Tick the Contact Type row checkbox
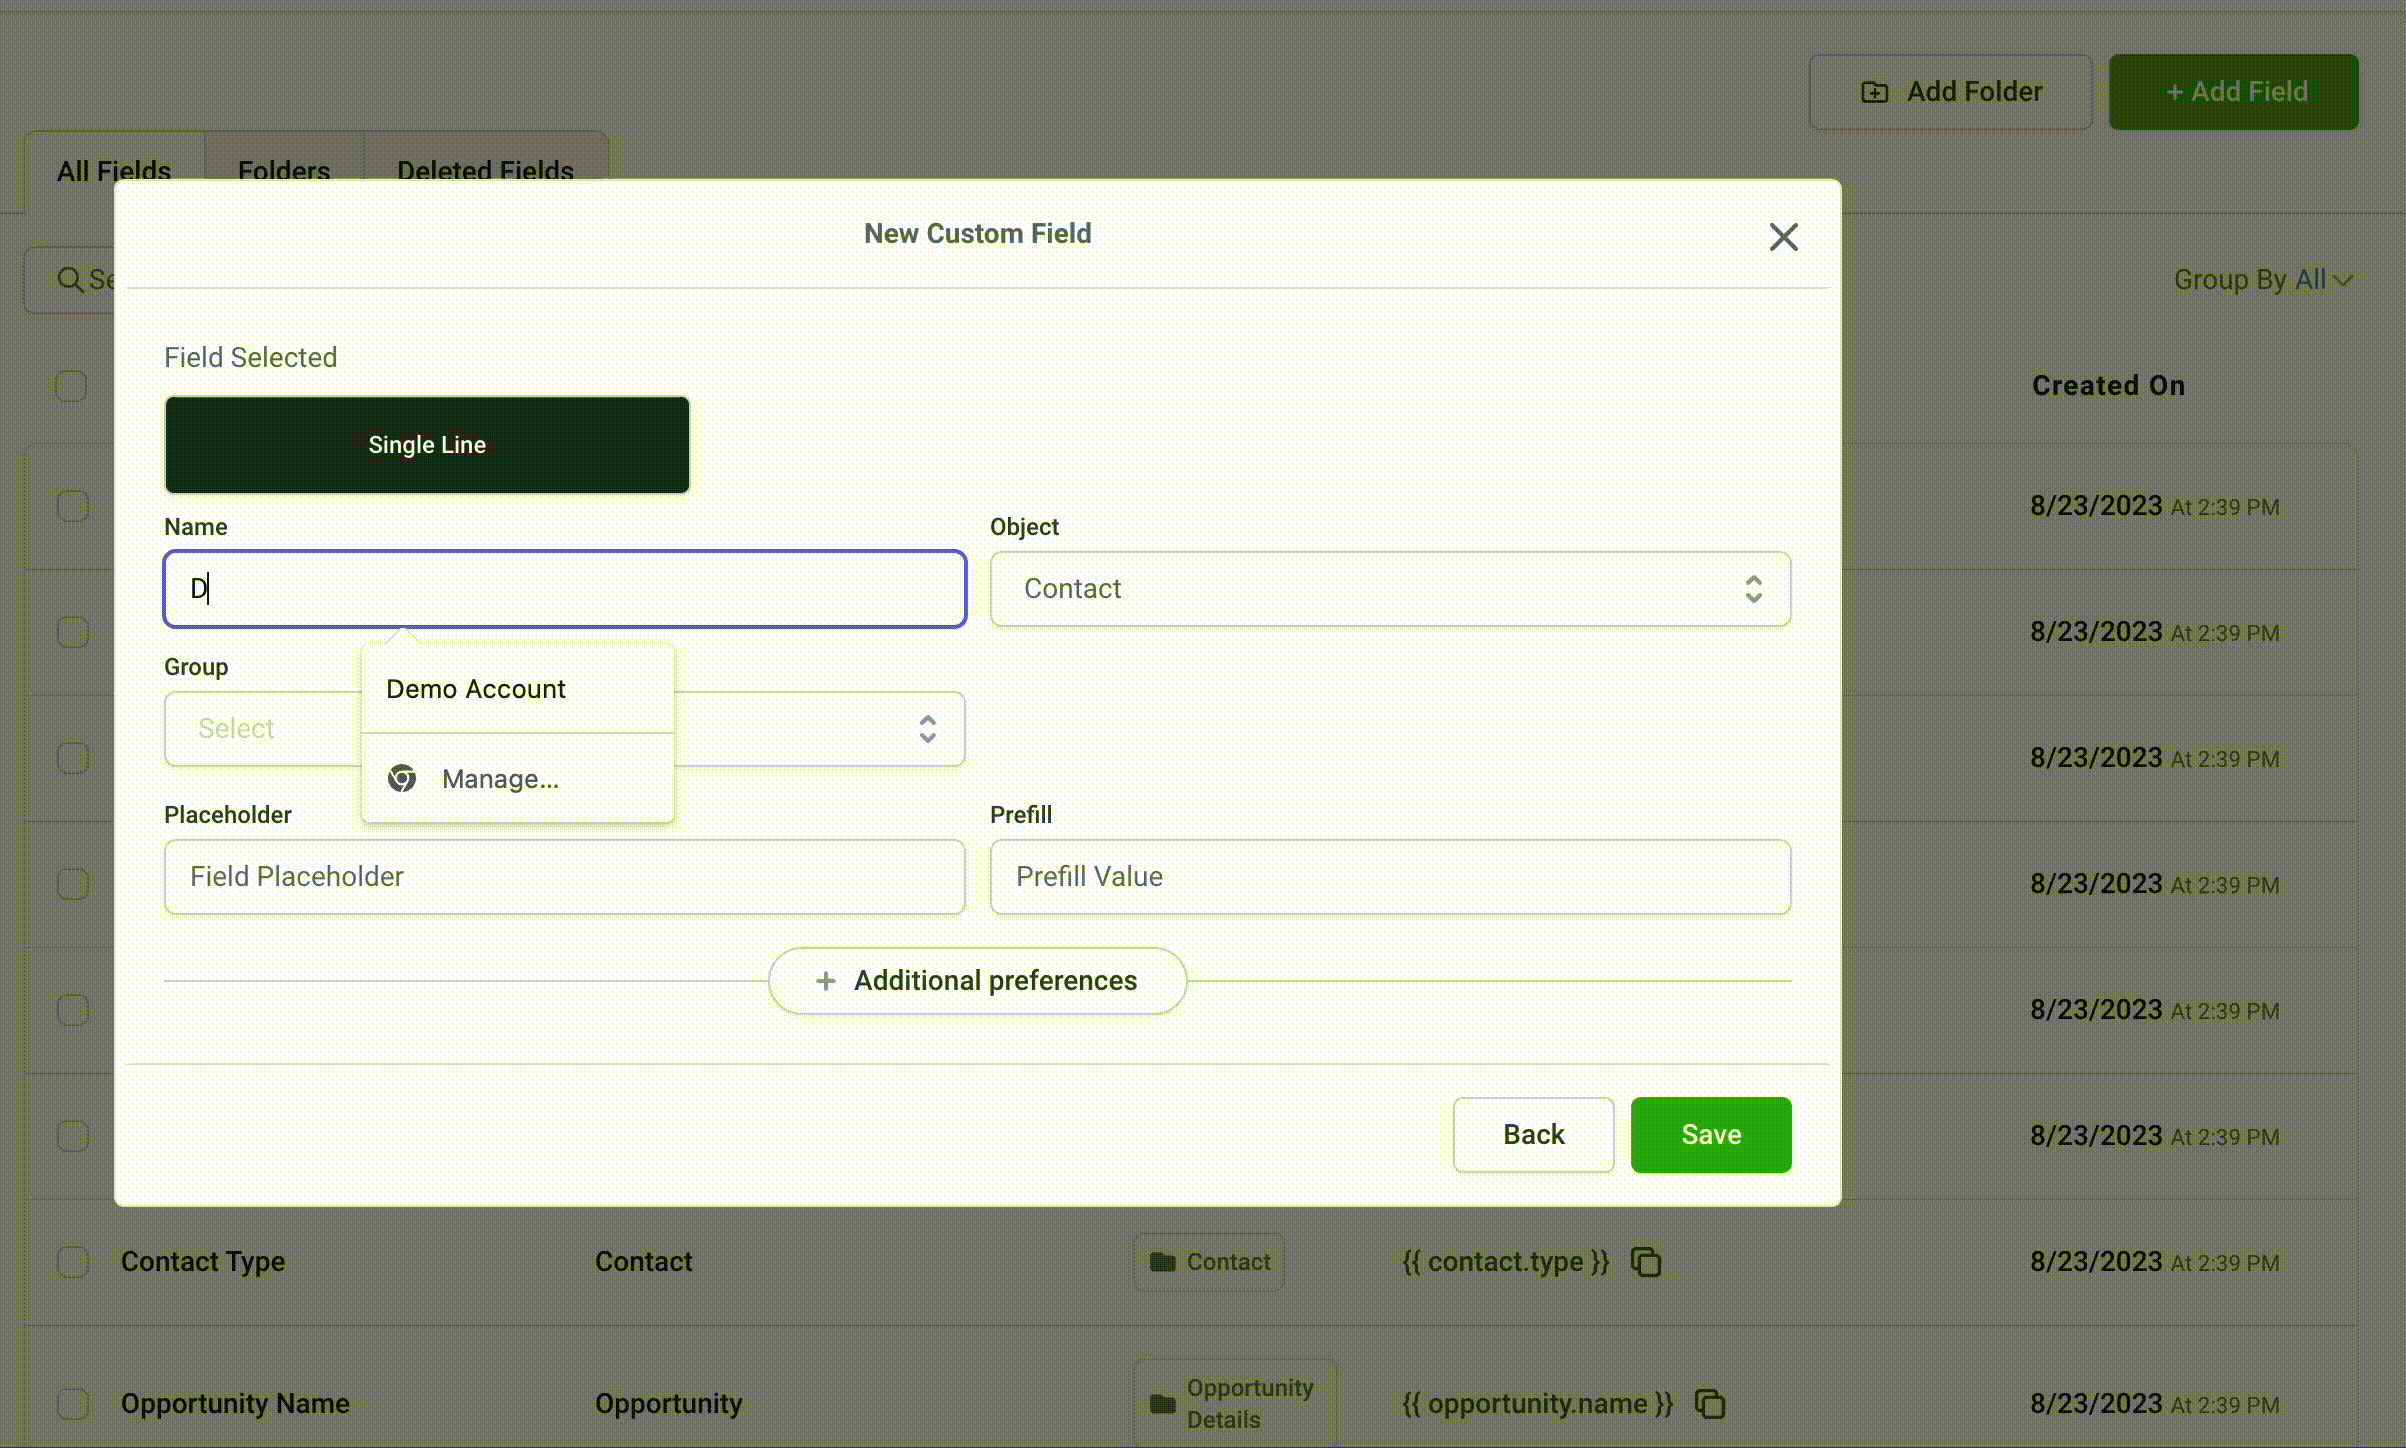The image size is (2406, 1448). pos(72,1262)
